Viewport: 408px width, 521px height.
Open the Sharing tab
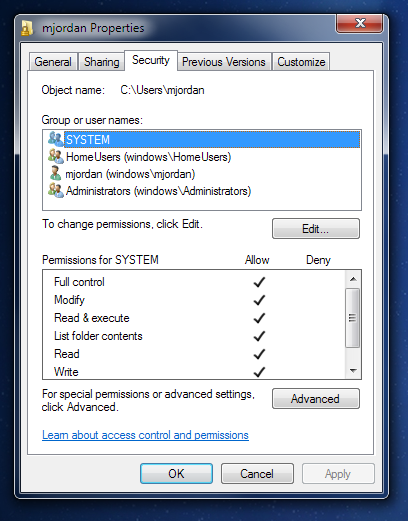102,62
